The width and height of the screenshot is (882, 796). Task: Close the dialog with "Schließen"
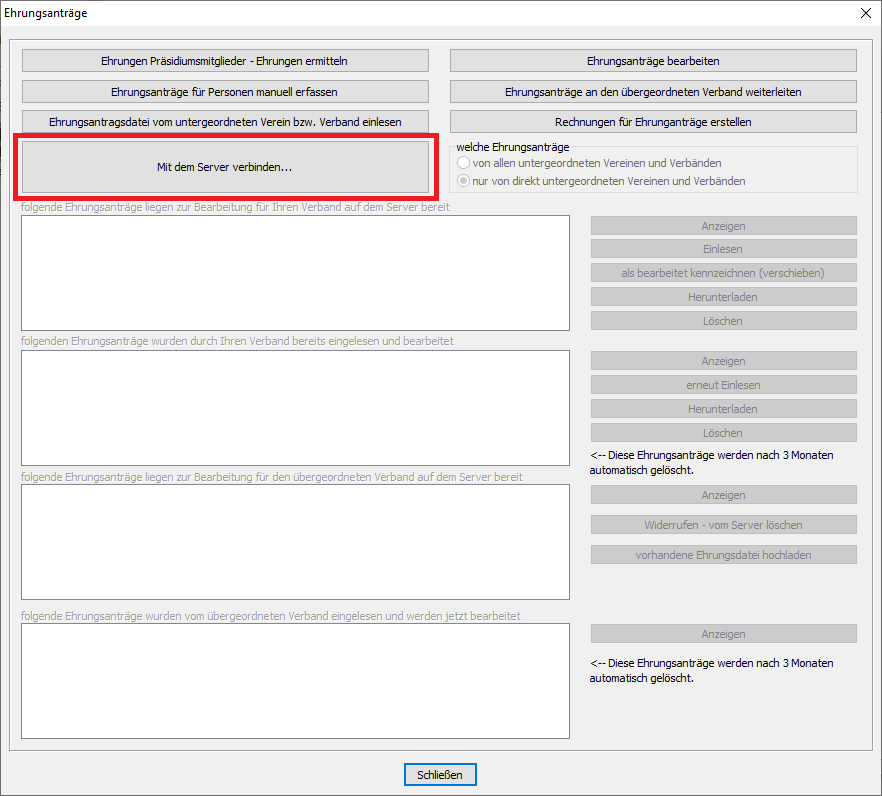point(441,775)
